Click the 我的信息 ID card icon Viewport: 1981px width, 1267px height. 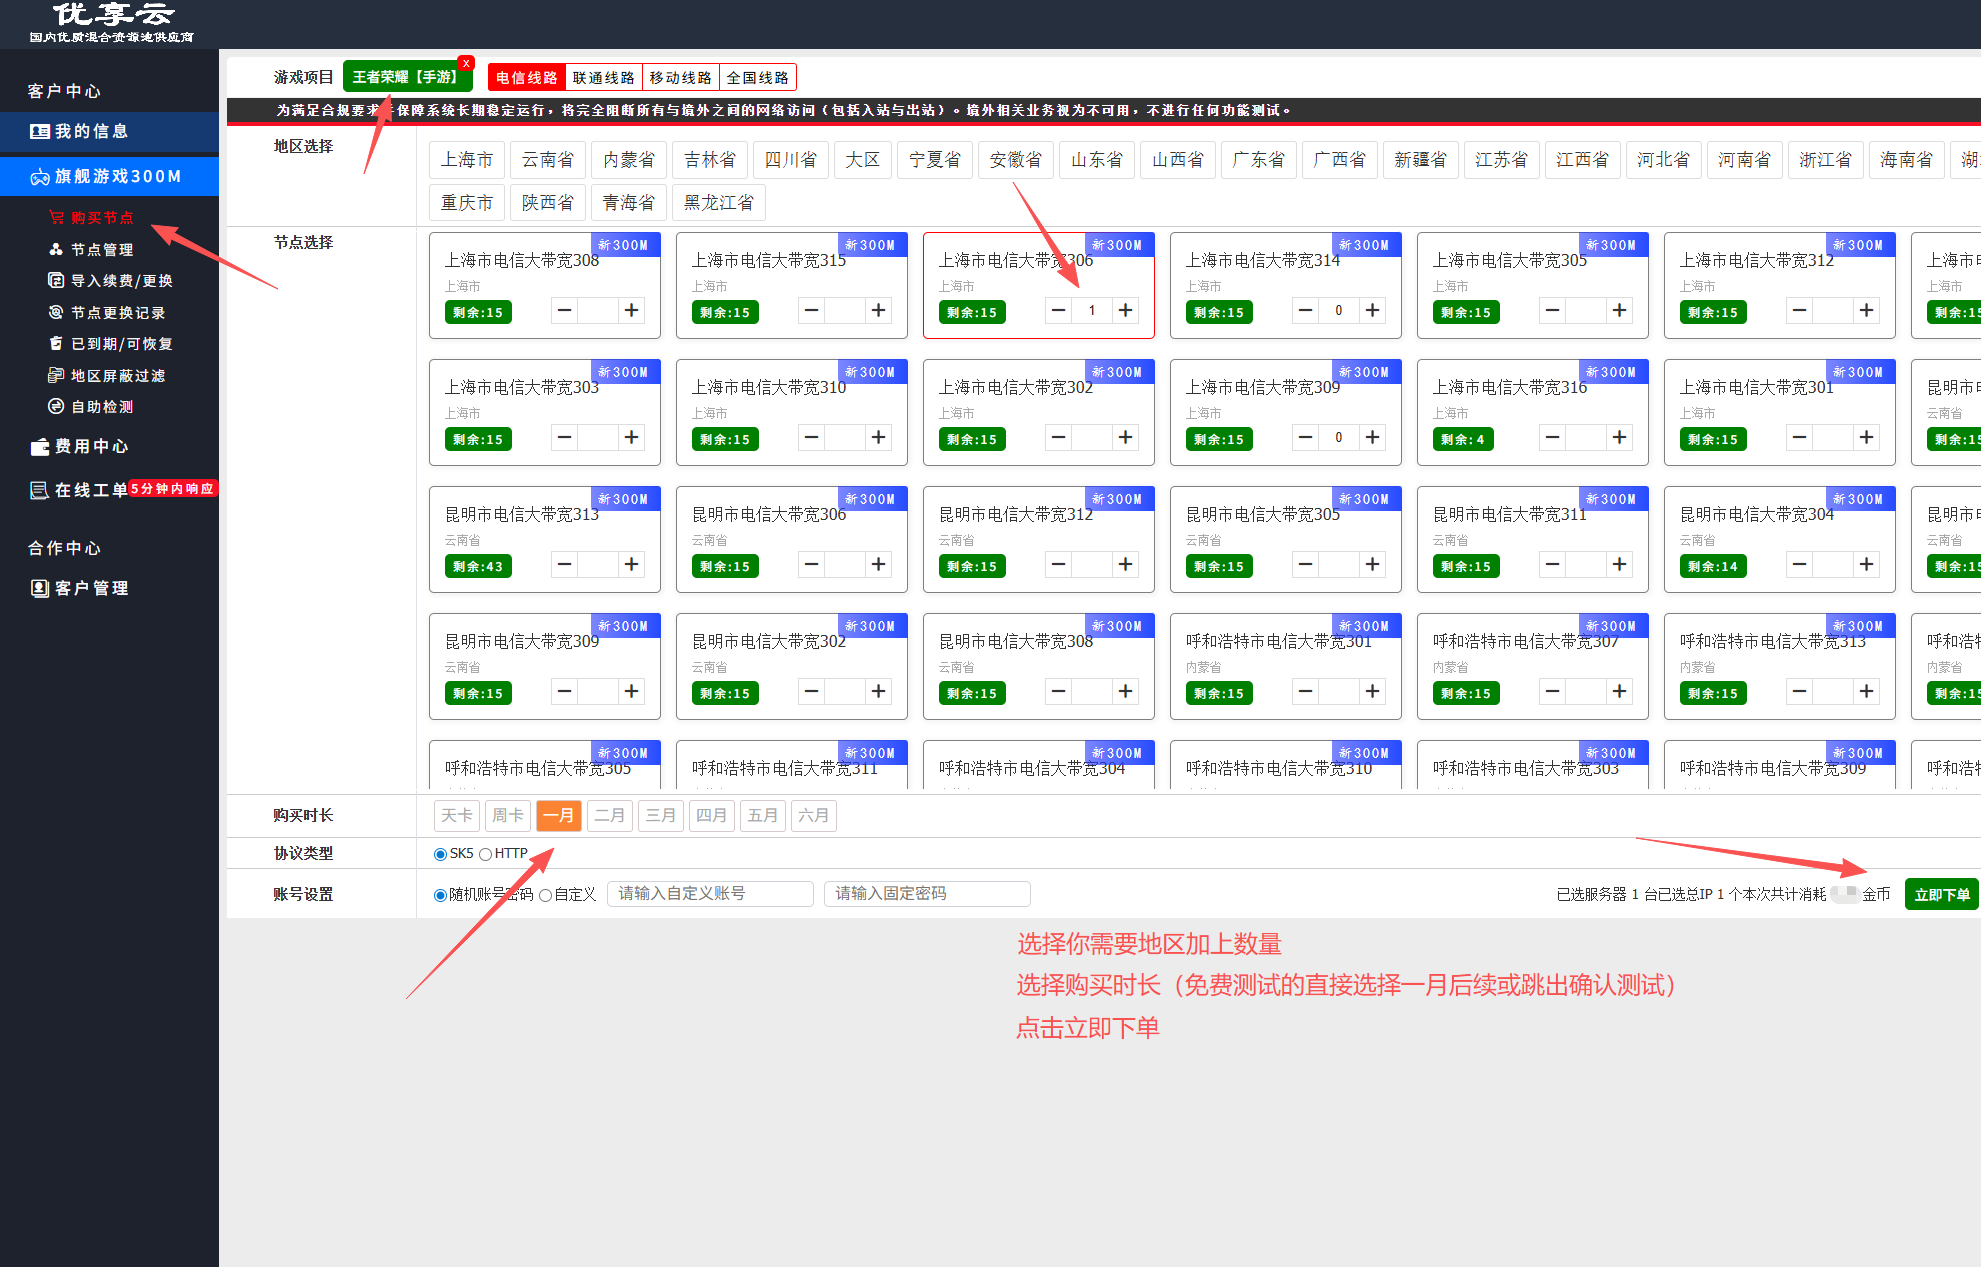pyautogui.click(x=40, y=131)
